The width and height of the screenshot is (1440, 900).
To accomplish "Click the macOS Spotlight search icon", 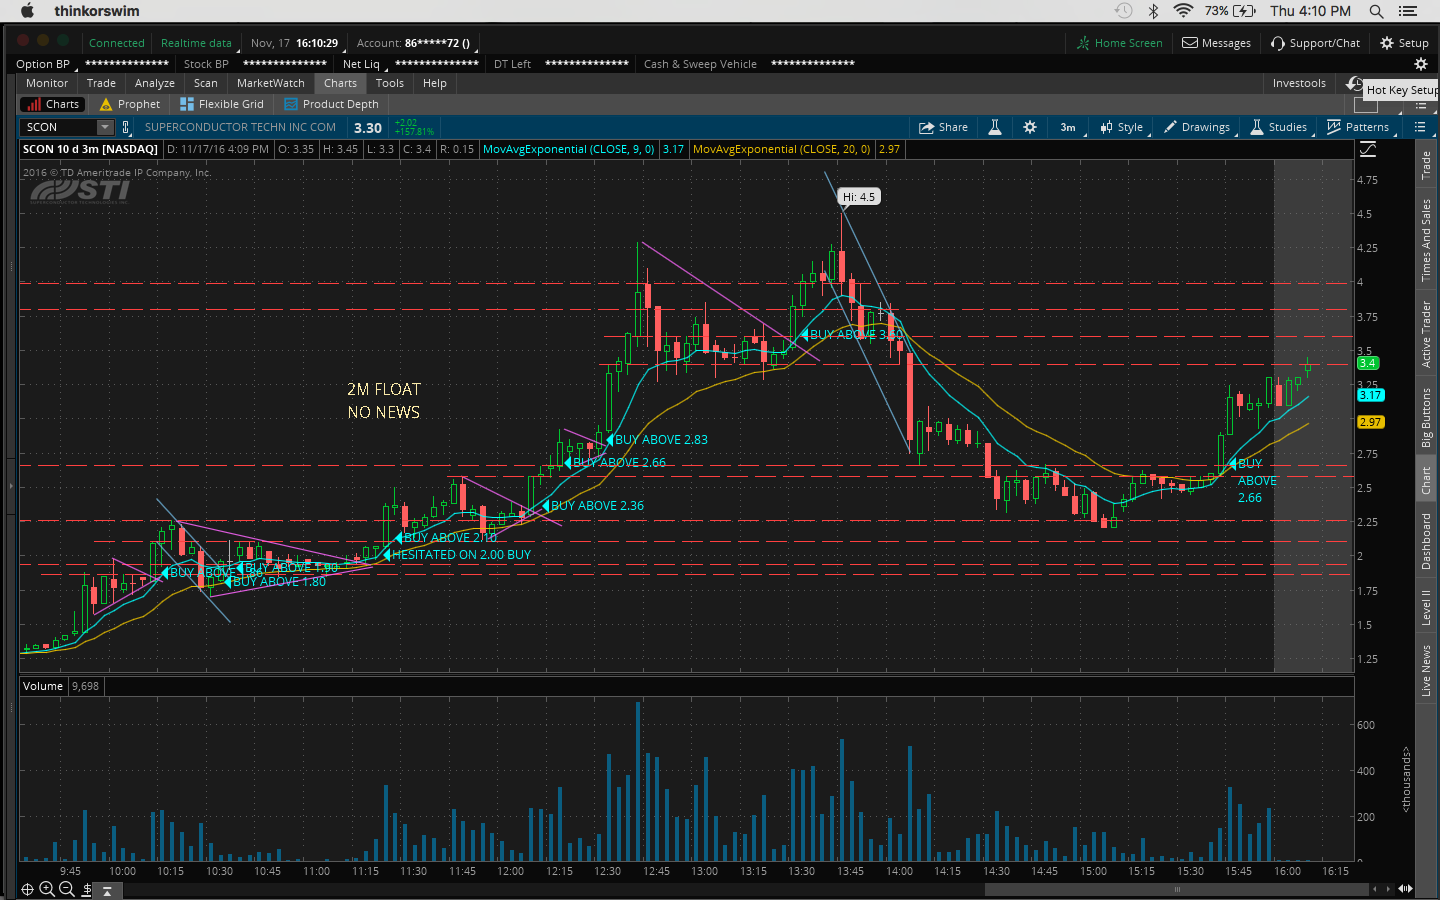I will pos(1376,11).
